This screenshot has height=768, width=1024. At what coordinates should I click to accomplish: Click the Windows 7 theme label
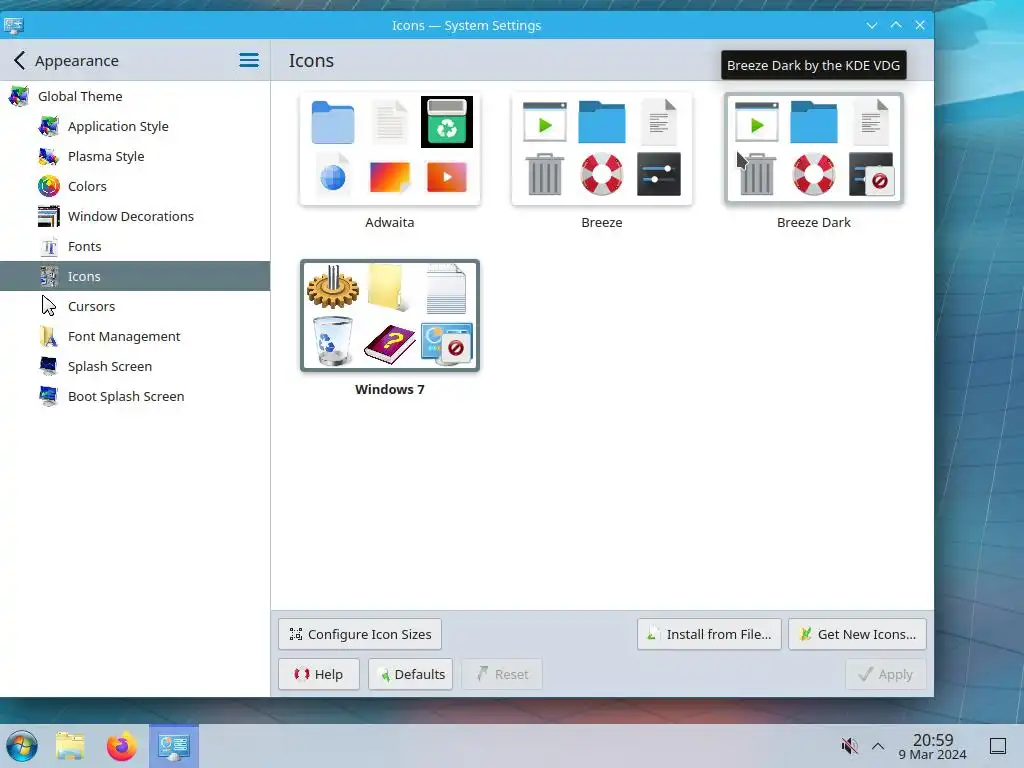point(390,389)
